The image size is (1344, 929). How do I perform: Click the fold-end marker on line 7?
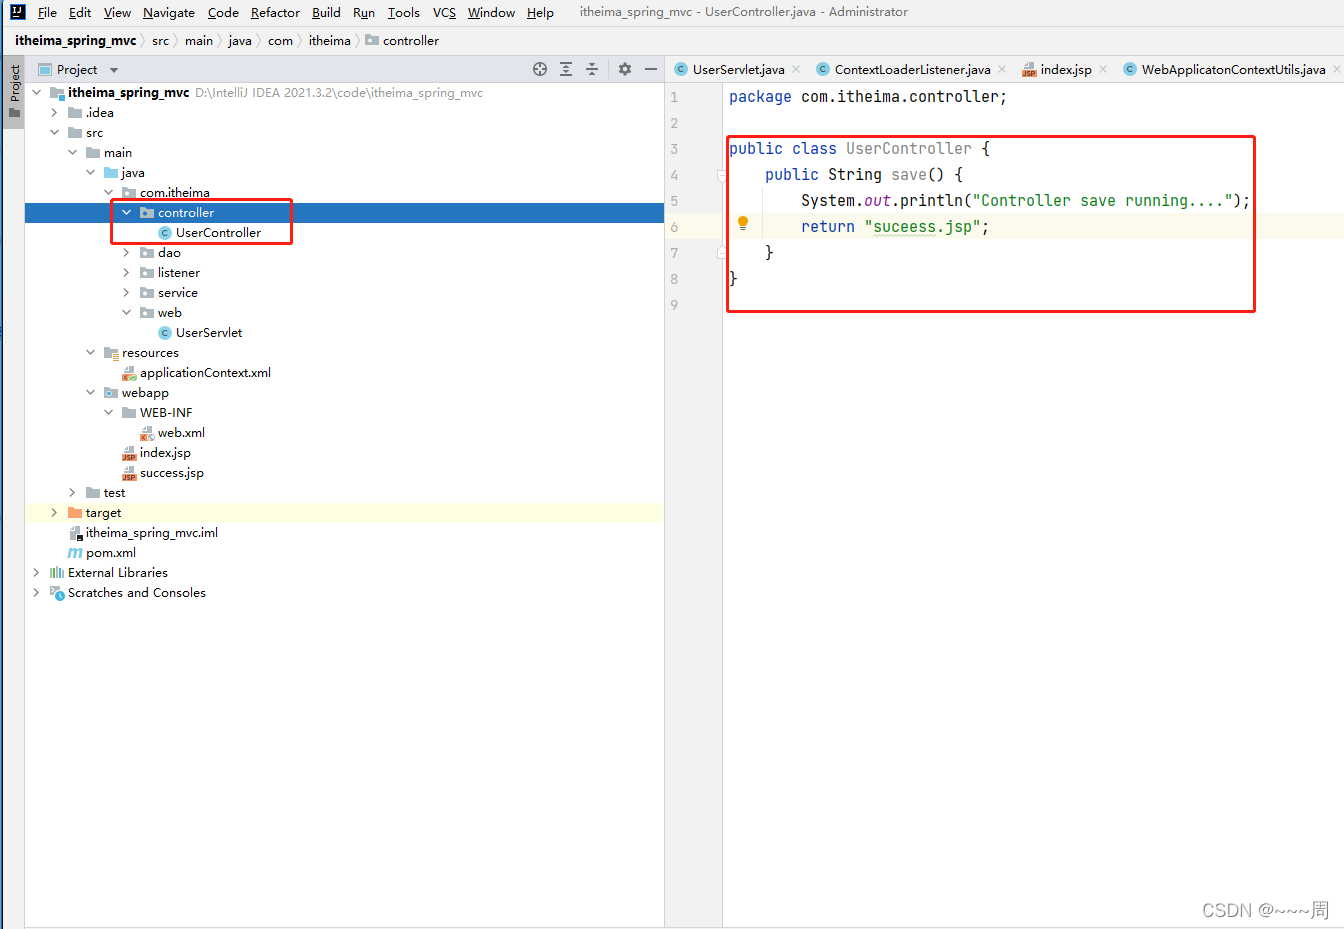click(x=720, y=253)
